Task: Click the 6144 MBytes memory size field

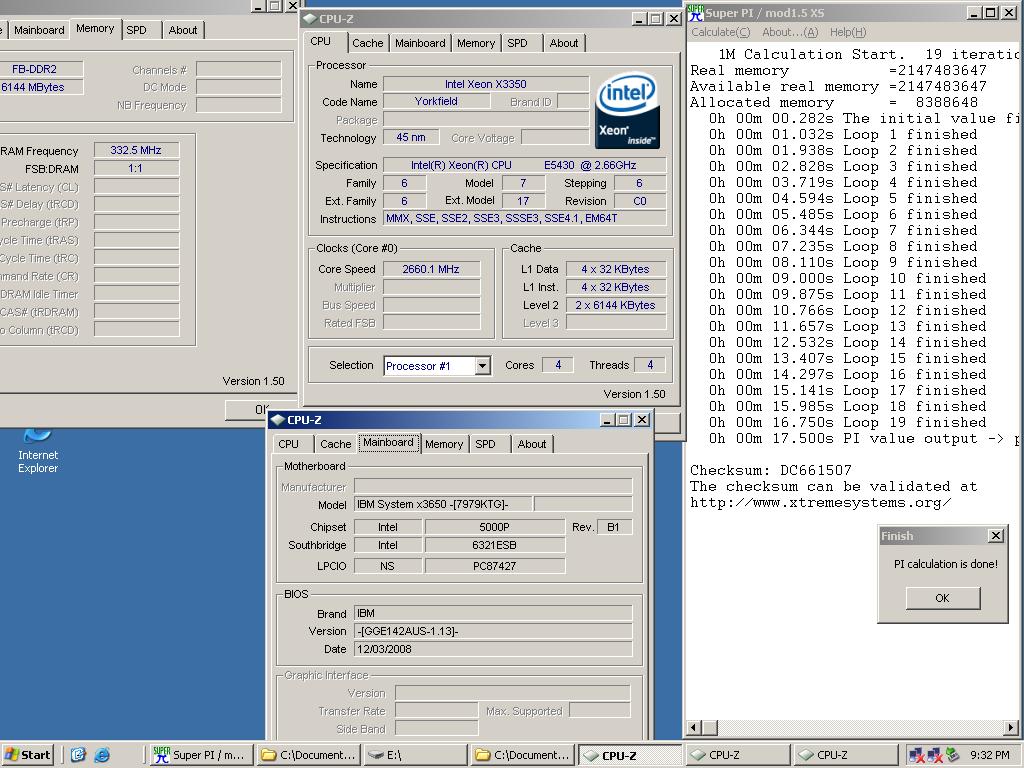Action: point(40,87)
